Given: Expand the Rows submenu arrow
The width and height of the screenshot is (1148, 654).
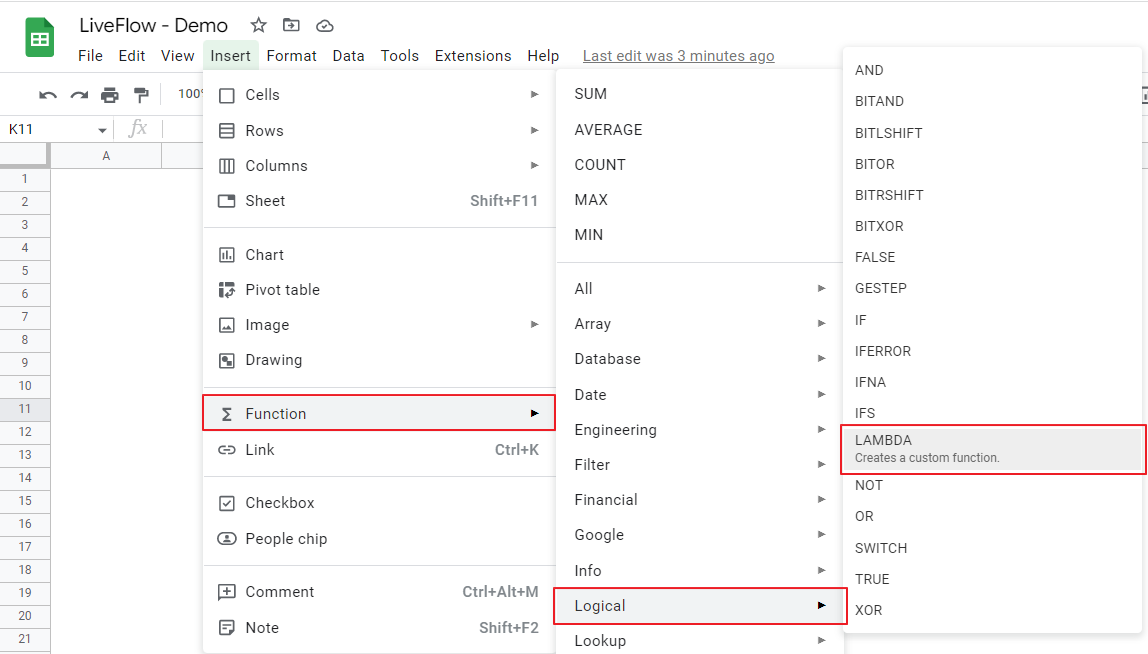Looking at the screenshot, I should (x=534, y=130).
